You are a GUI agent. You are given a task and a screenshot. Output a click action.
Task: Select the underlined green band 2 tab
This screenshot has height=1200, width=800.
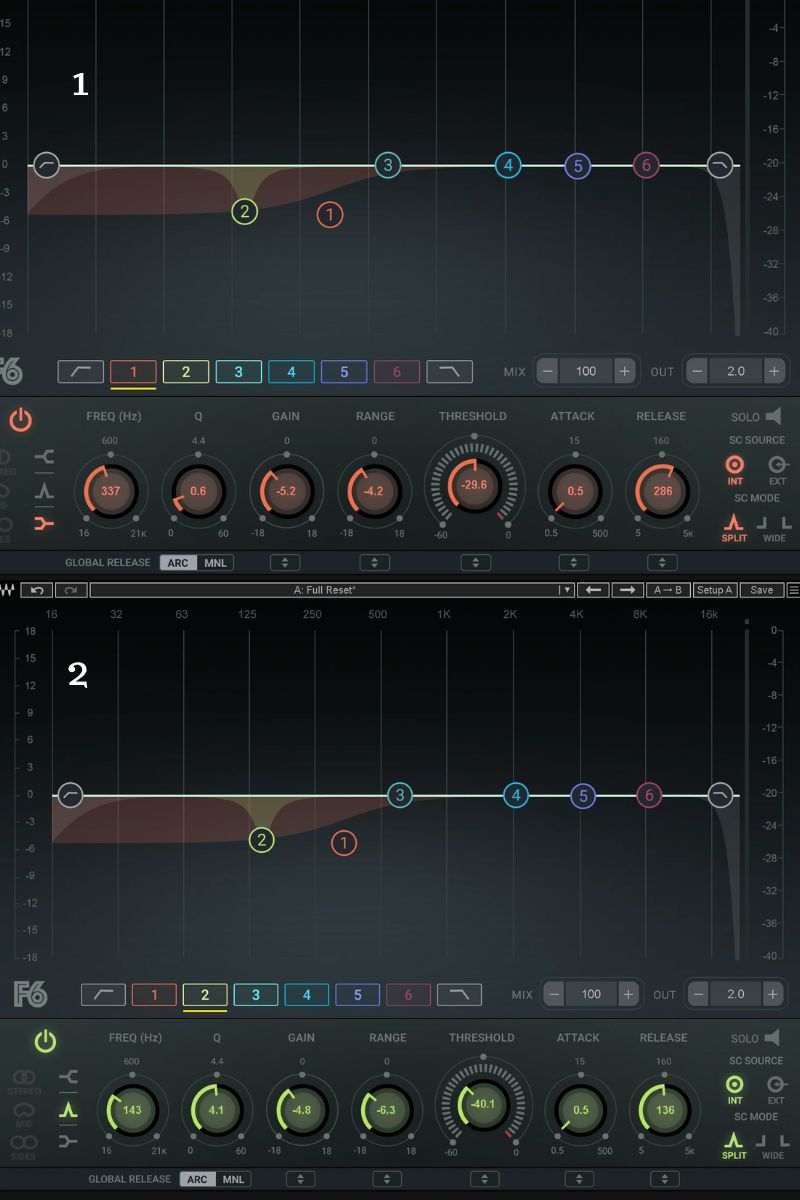205,995
